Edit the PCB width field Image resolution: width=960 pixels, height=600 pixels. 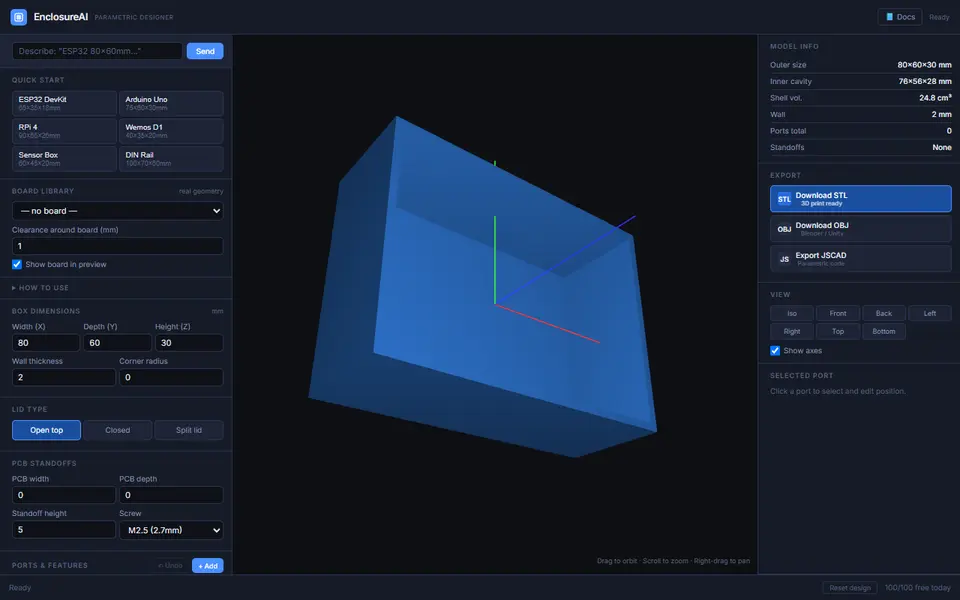[x=64, y=495]
